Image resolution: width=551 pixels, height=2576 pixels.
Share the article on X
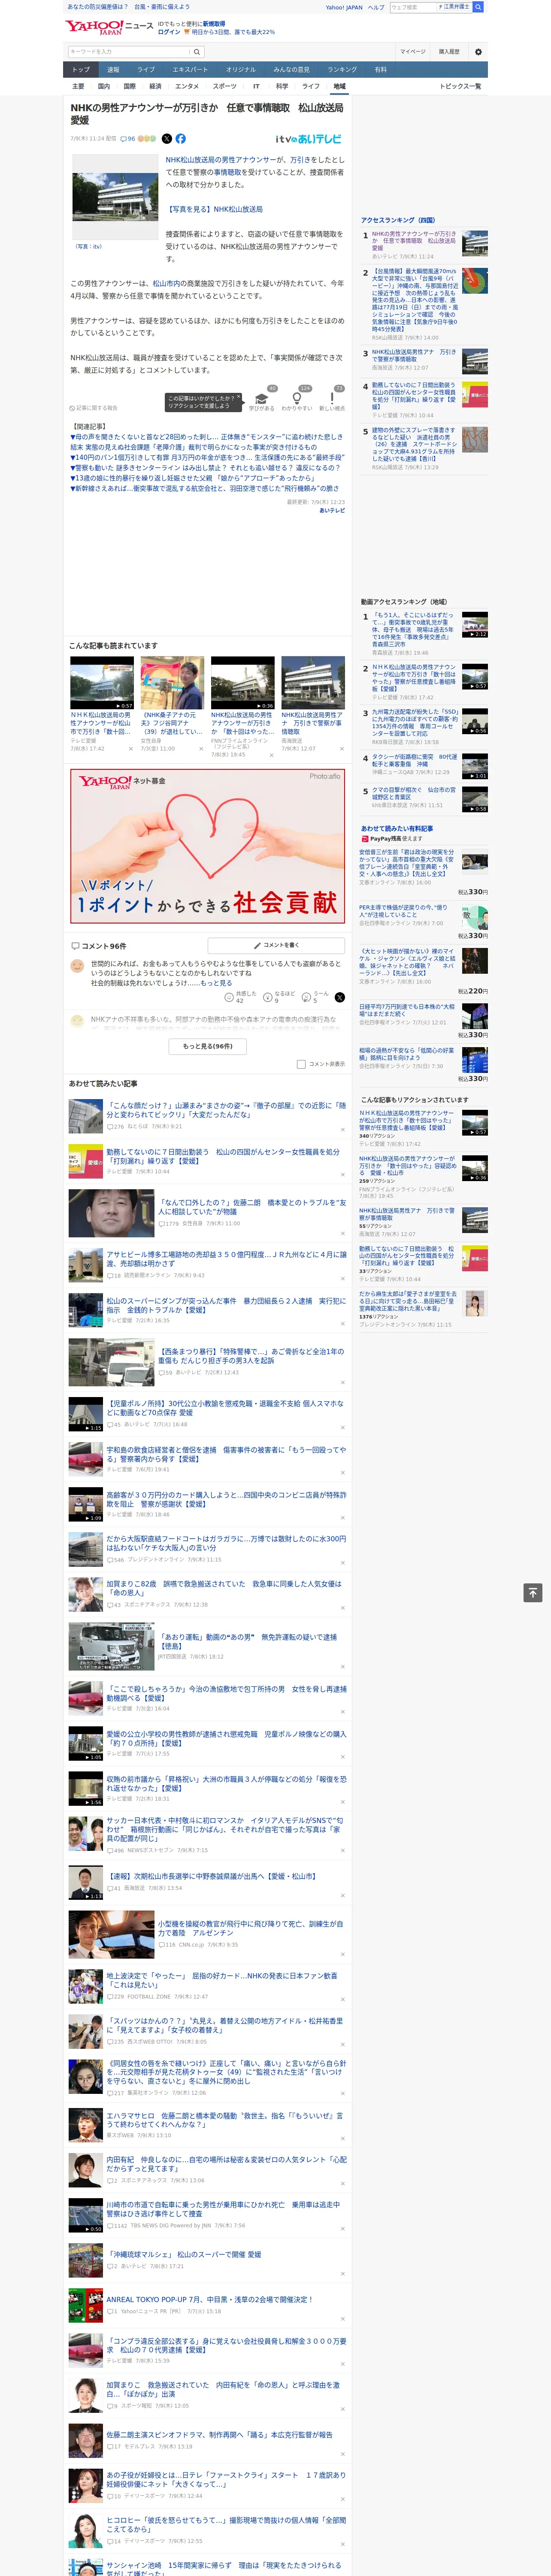tap(167, 139)
